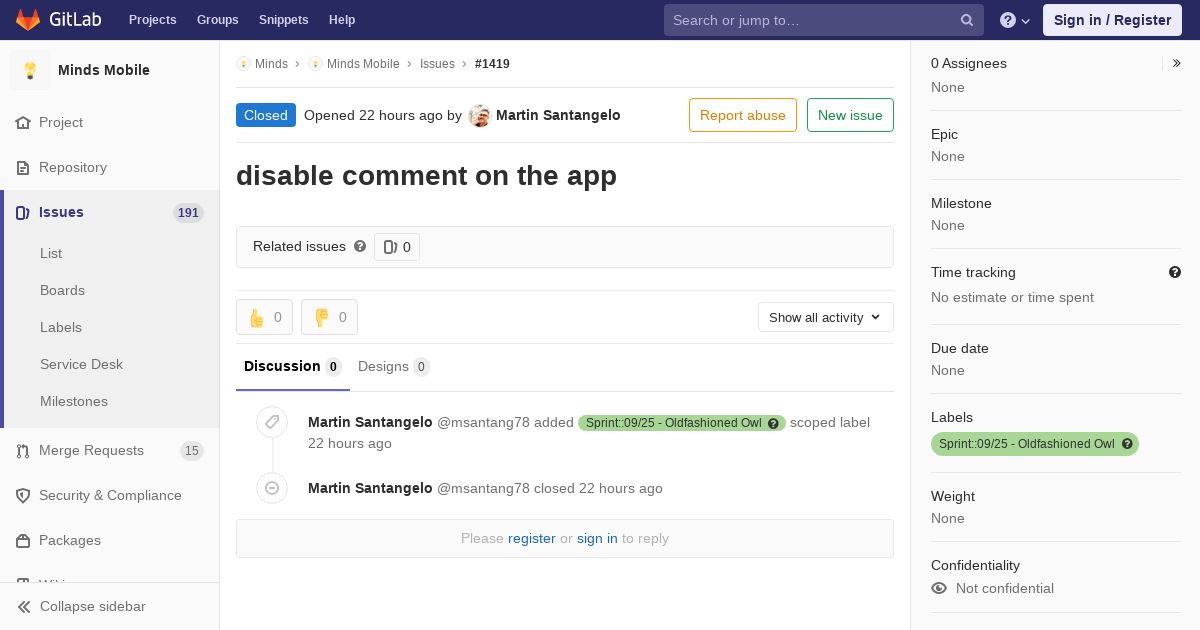1200x630 pixels.
Task: Click the label tag icon in activity
Action: (272, 422)
